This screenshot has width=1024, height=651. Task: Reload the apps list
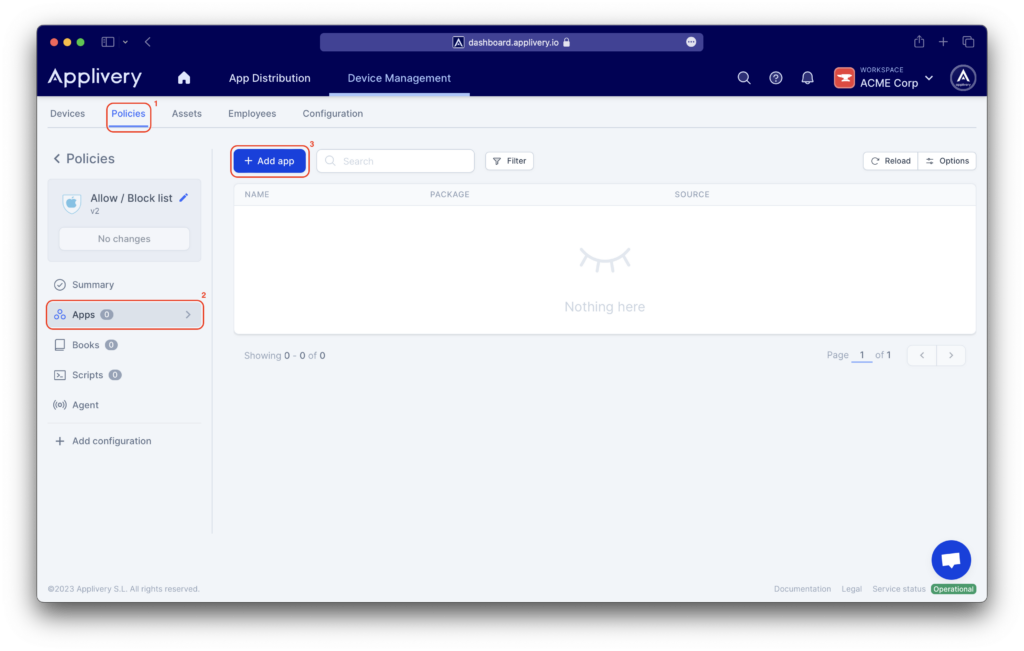(x=890, y=161)
